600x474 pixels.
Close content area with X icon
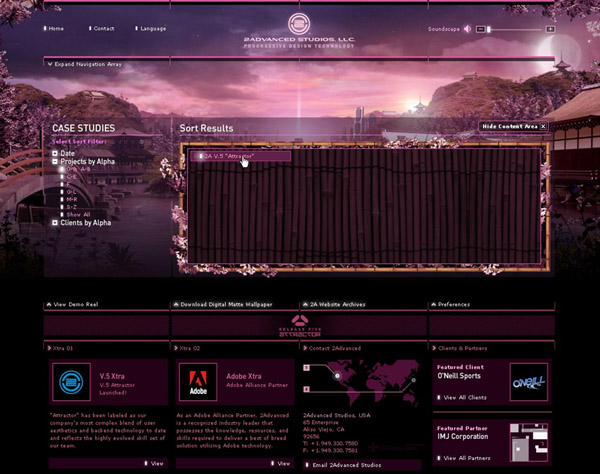(543, 126)
